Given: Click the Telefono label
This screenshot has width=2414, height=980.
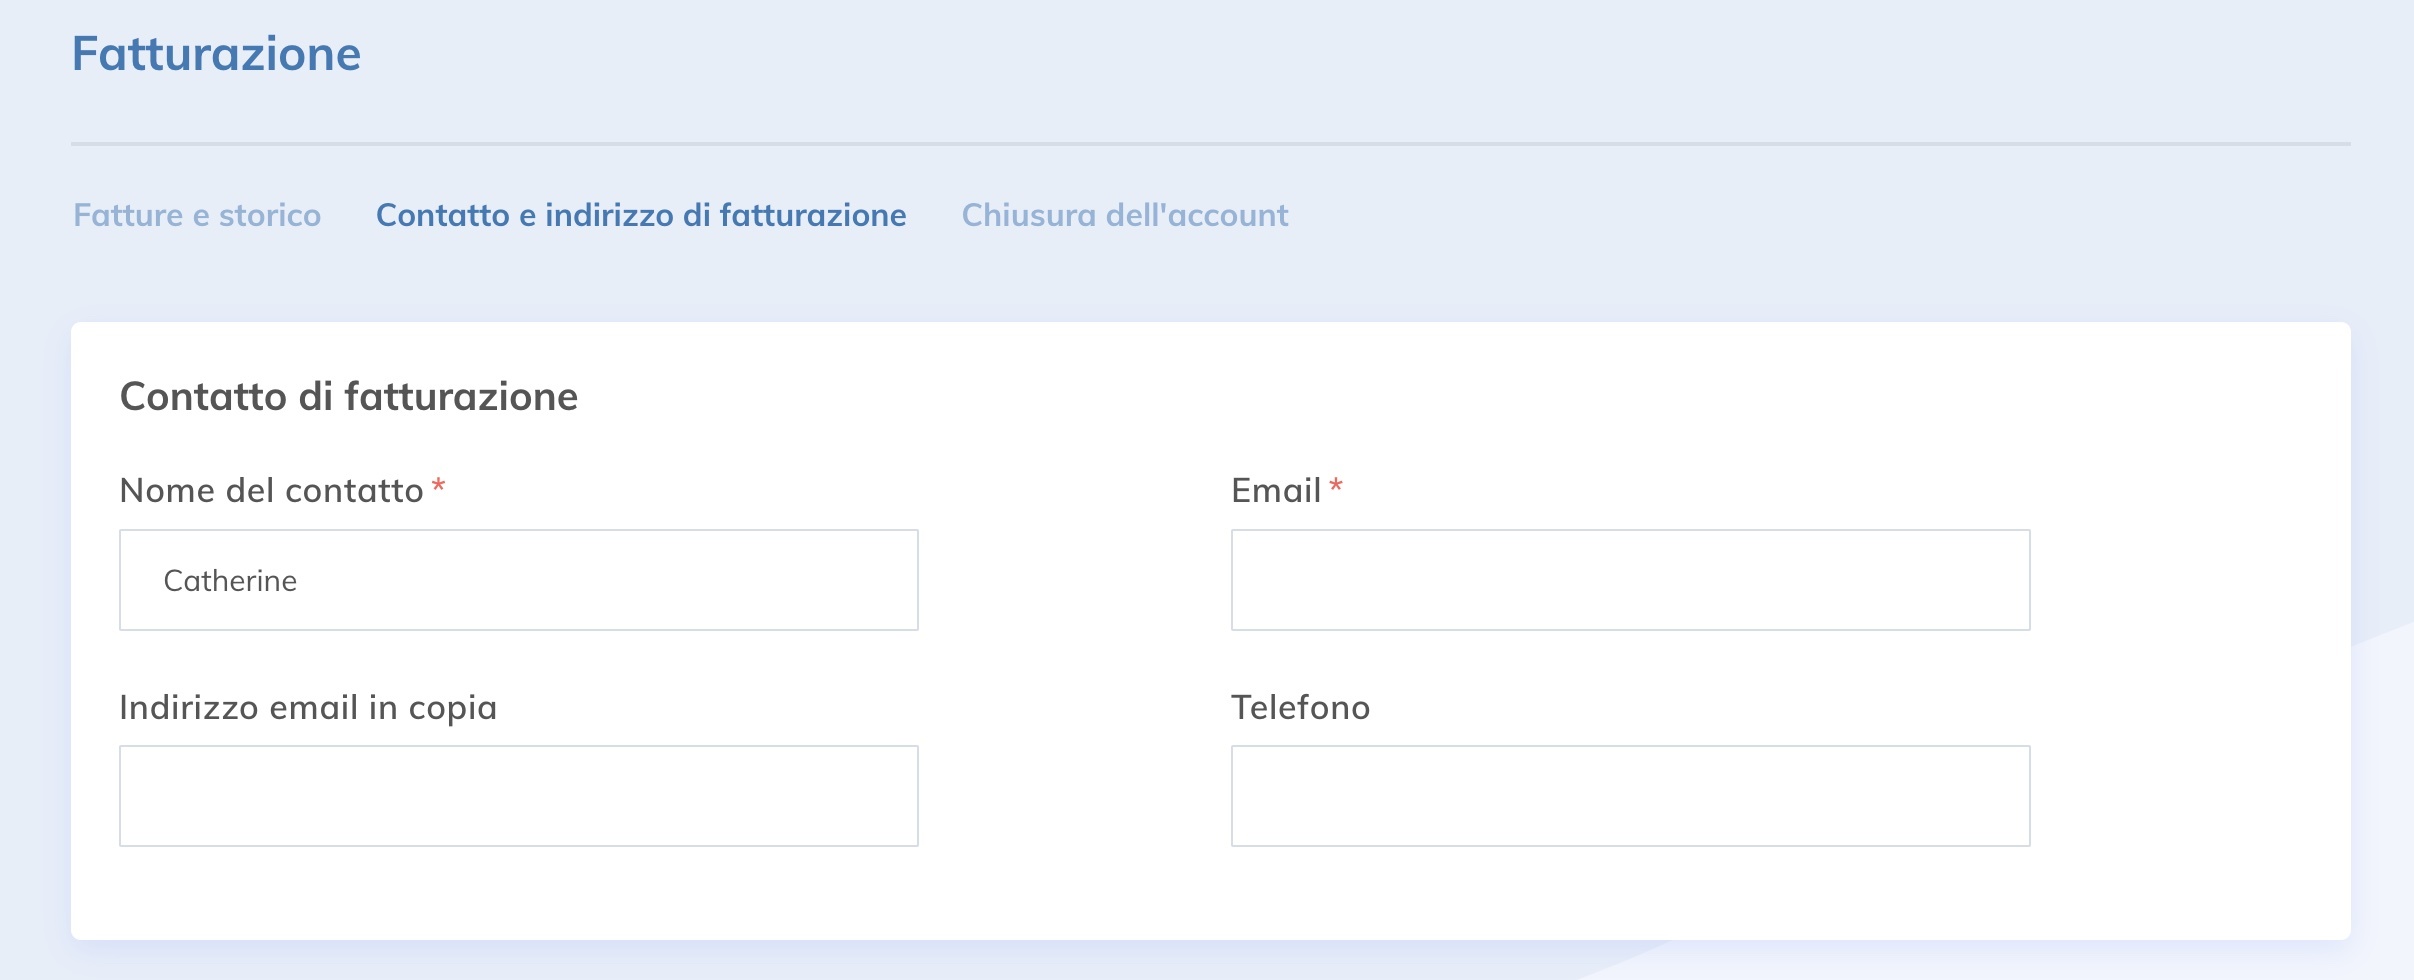Looking at the screenshot, I should pos(1301,707).
